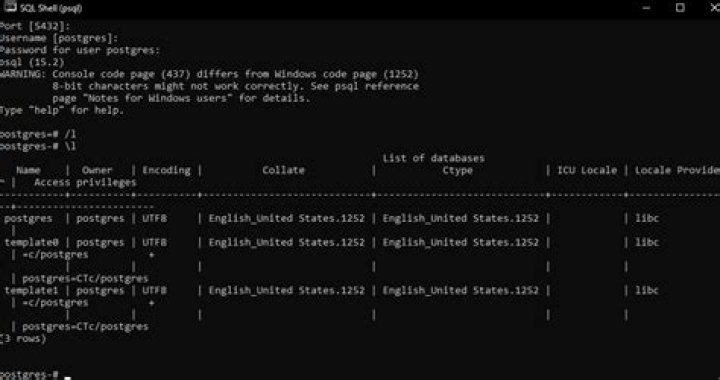This screenshot has width=720, height=380.
Task: Click the 'Ctype' column header
Action: point(457,170)
